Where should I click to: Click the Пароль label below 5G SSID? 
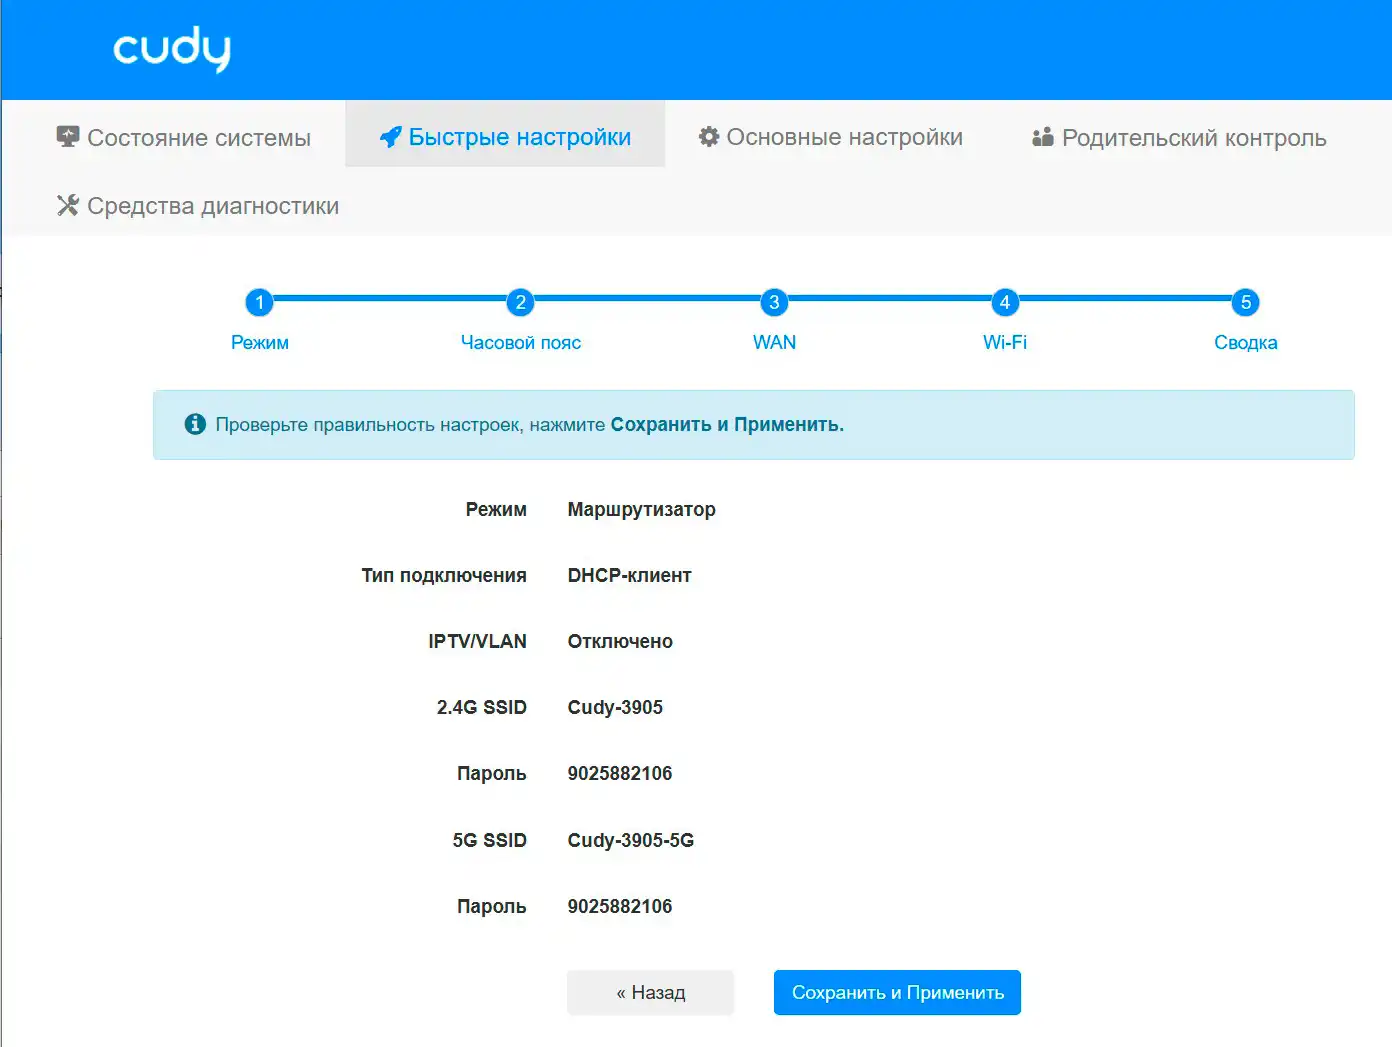[492, 906]
